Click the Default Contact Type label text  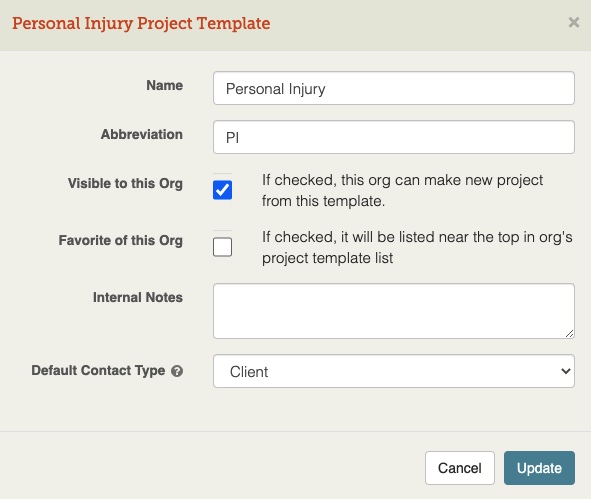pos(98,370)
